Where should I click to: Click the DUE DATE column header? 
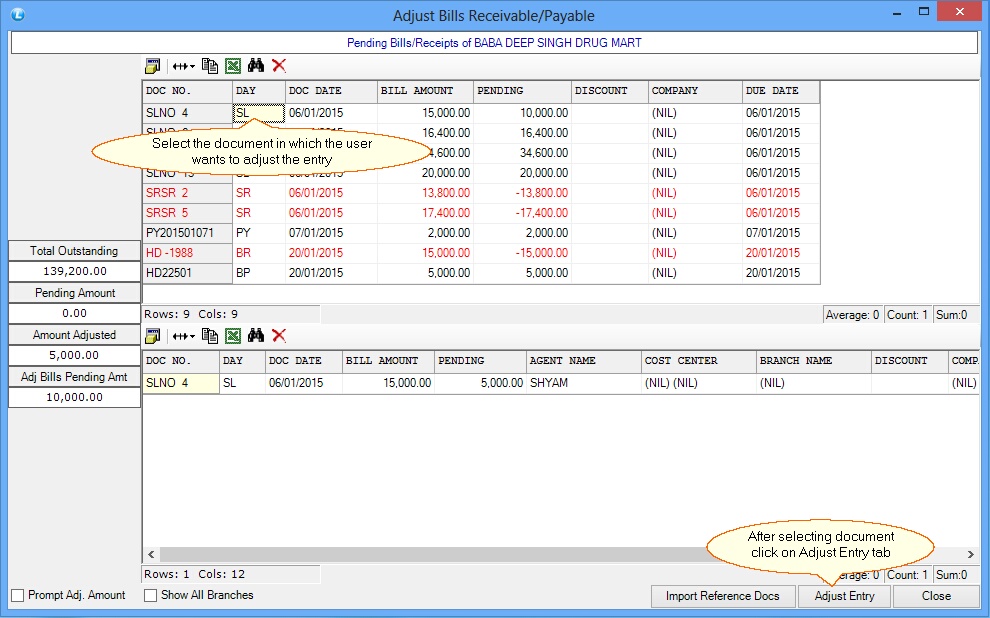pyautogui.click(x=781, y=91)
